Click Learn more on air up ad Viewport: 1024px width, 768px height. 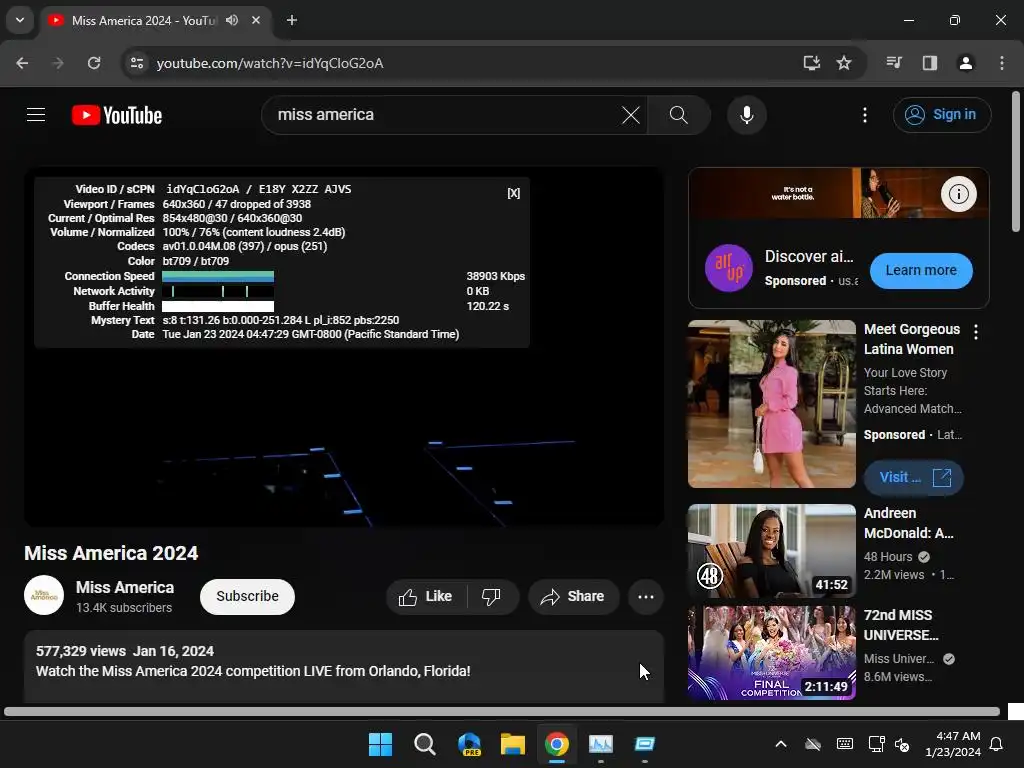click(x=921, y=270)
